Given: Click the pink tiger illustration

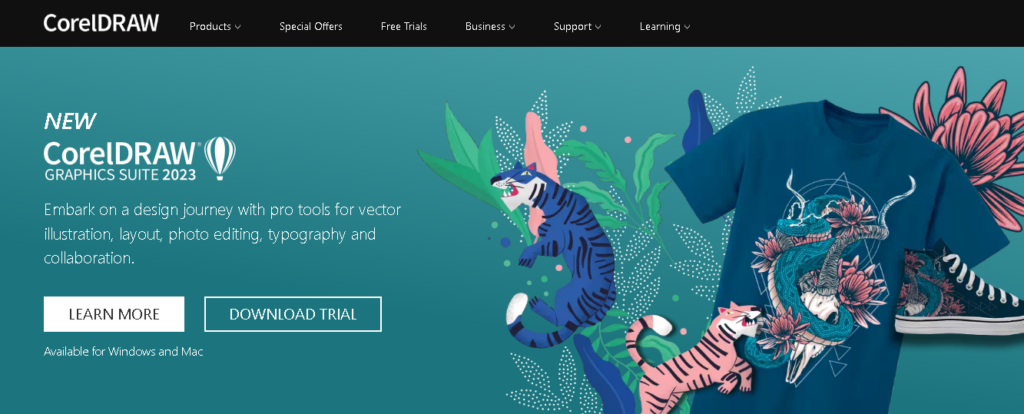Looking at the screenshot, I should [692, 358].
